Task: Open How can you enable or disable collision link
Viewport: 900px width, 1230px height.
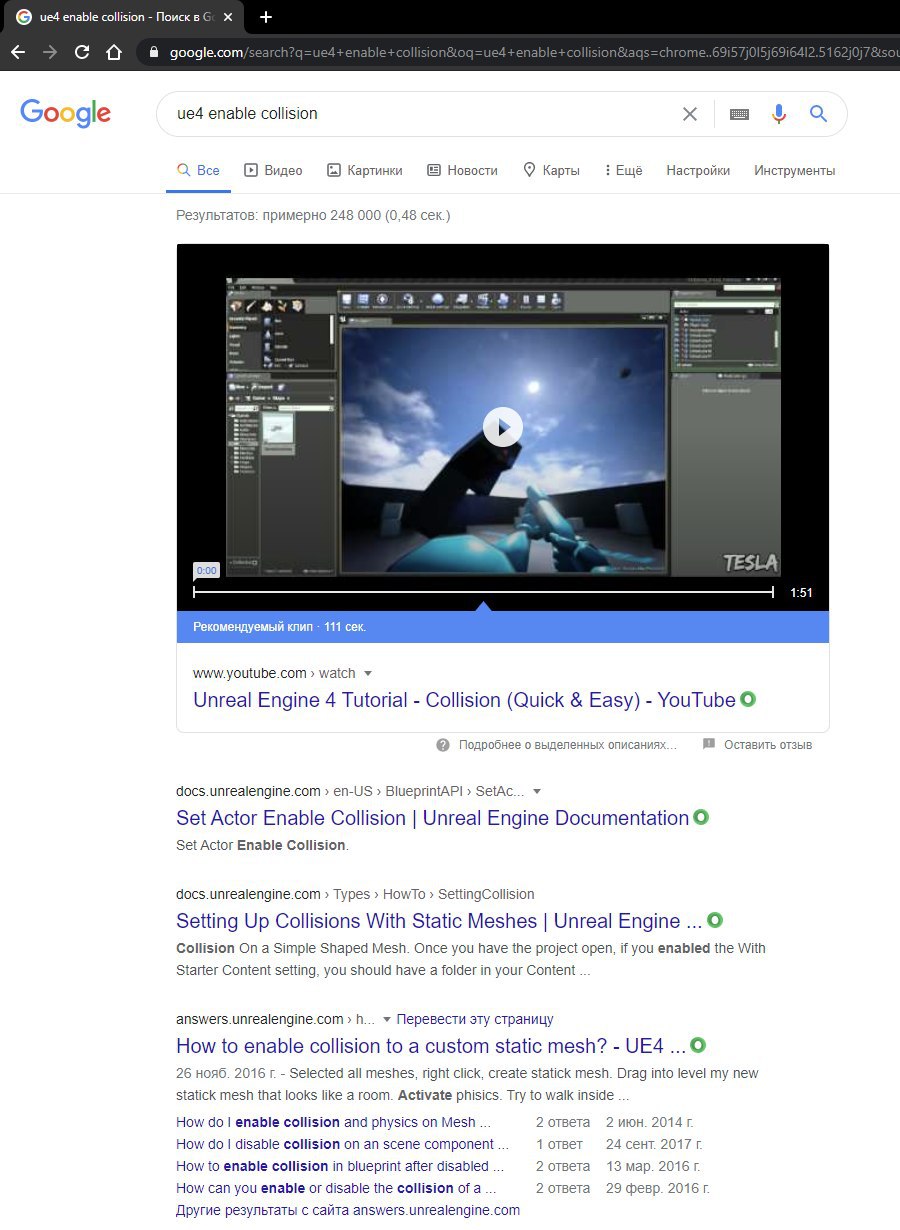Action: 336,1188
